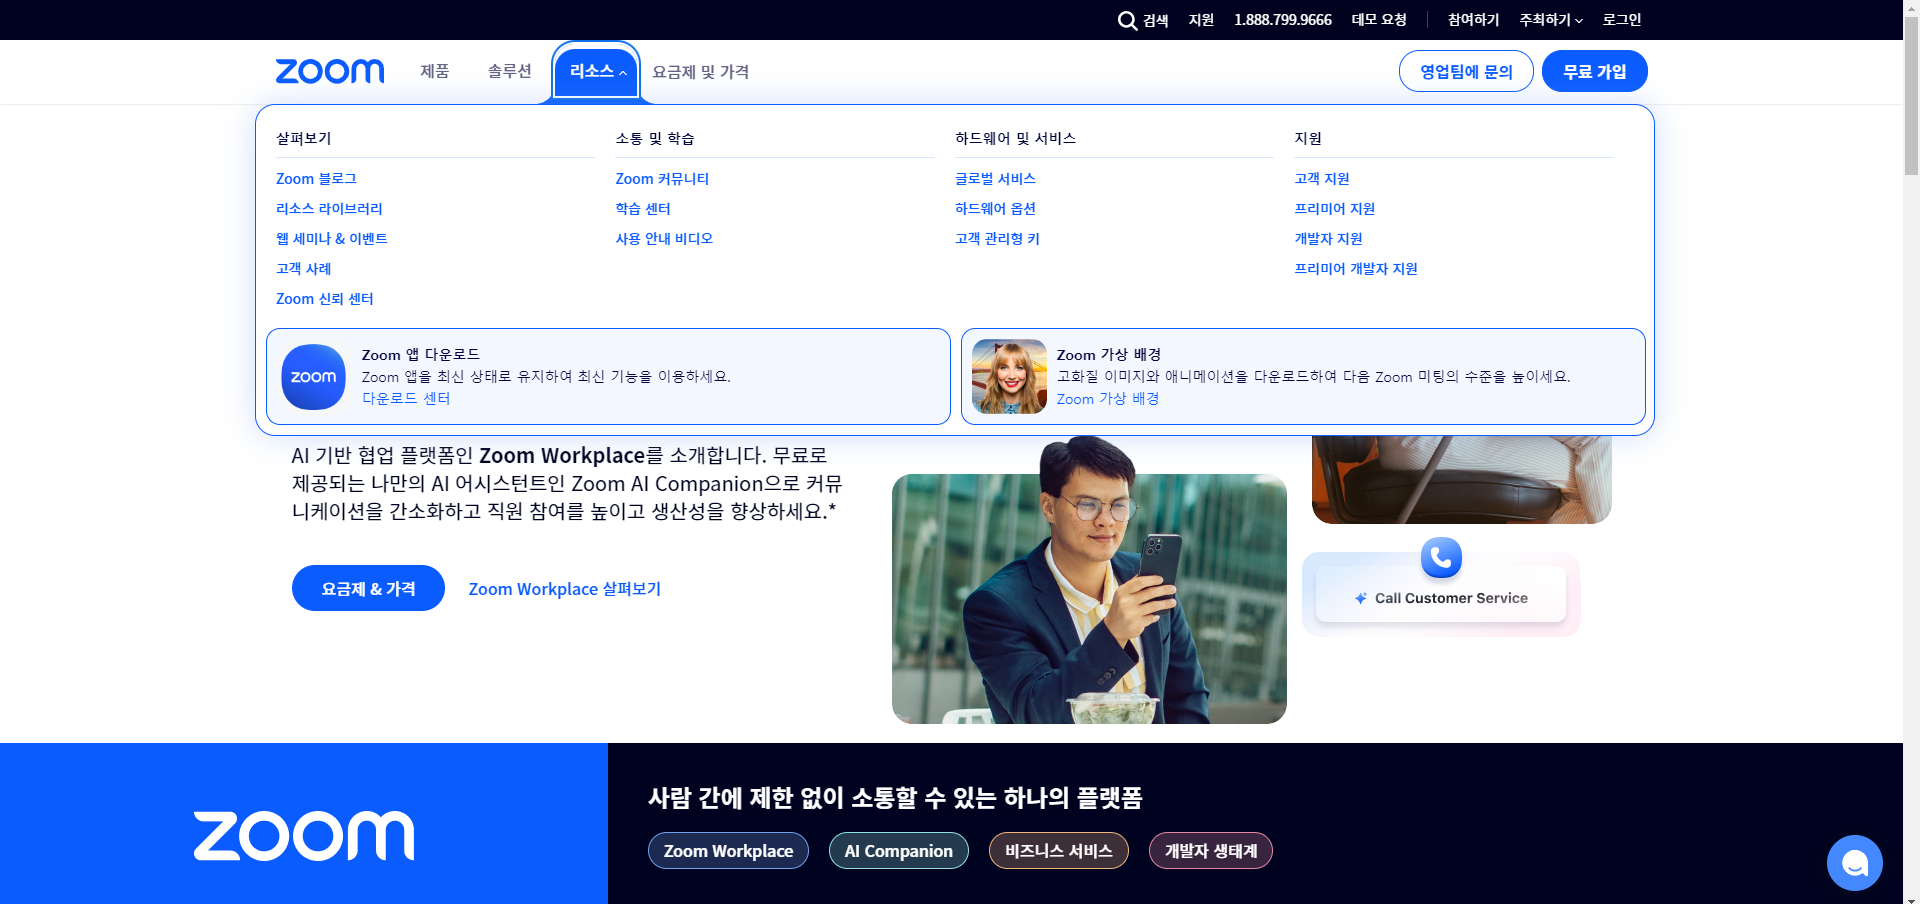This screenshot has height=904, width=1920.
Task: Click the 지원 column heading in menu
Action: point(1308,138)
